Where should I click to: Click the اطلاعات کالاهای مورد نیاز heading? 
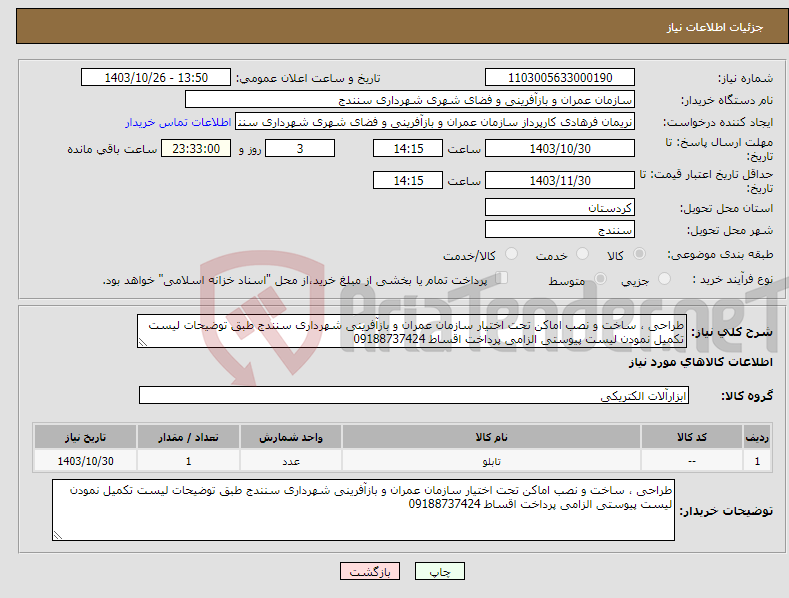tap(700, 362)
